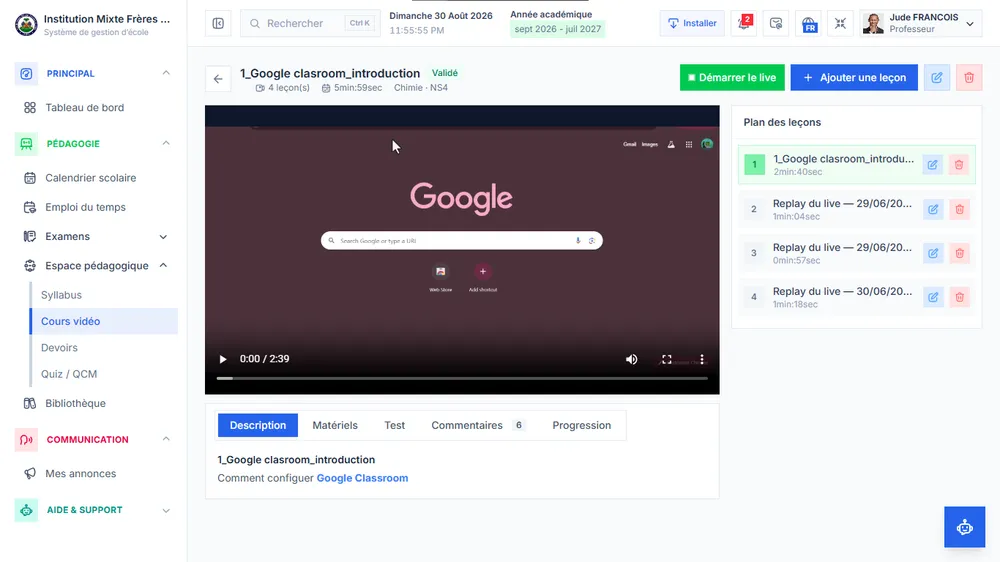This screenshot has height=562, width=1000.
Task: Delete the 1min:18sec replay lesson
Action: tap(959, 297)
